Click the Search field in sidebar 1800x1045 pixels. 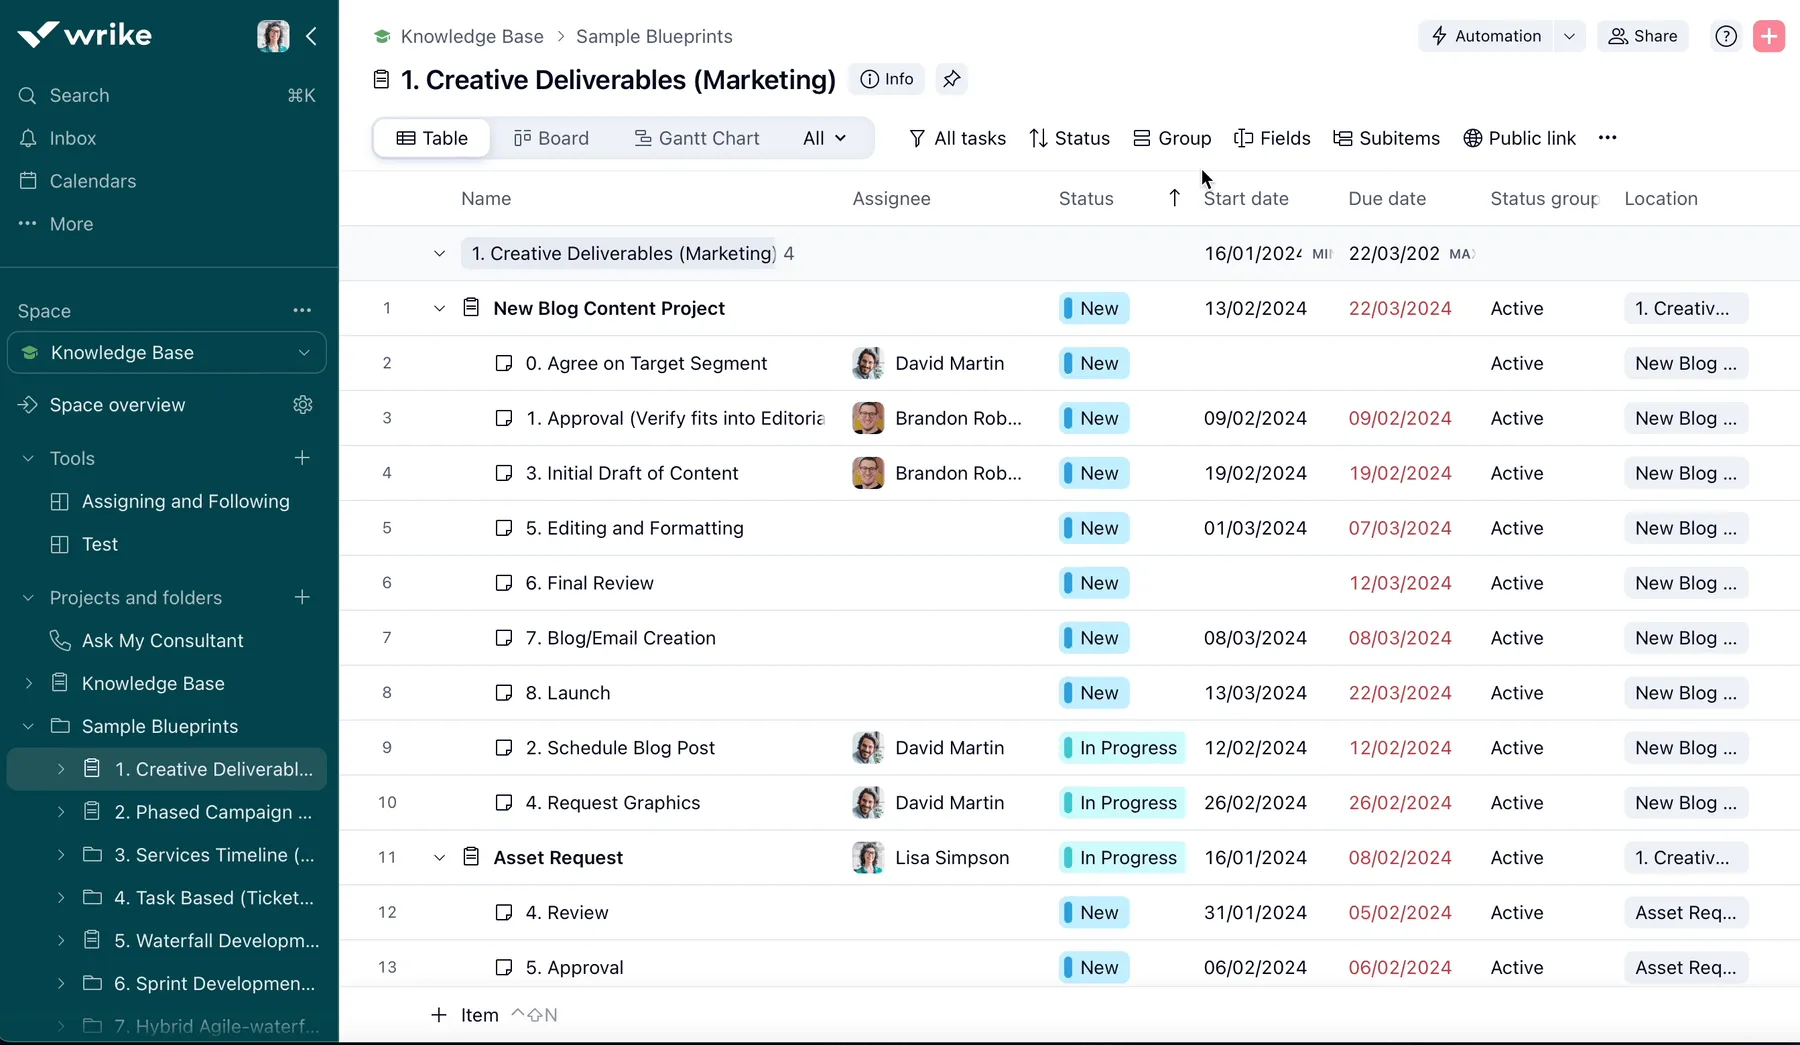click(80, 95)
